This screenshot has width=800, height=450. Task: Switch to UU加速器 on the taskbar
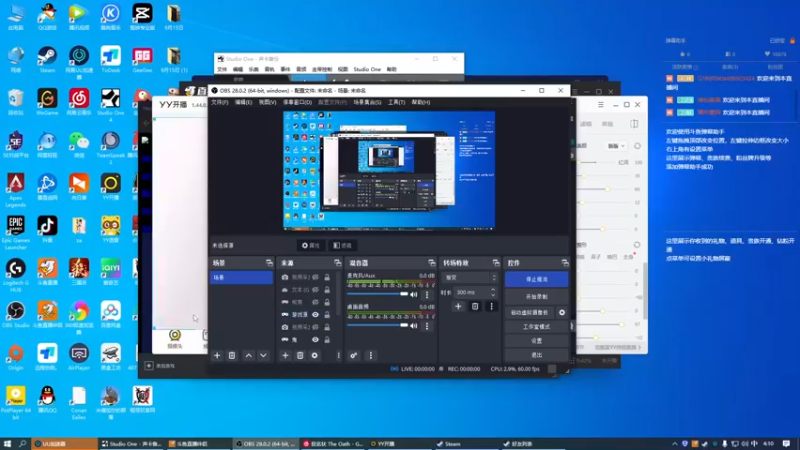64,444
